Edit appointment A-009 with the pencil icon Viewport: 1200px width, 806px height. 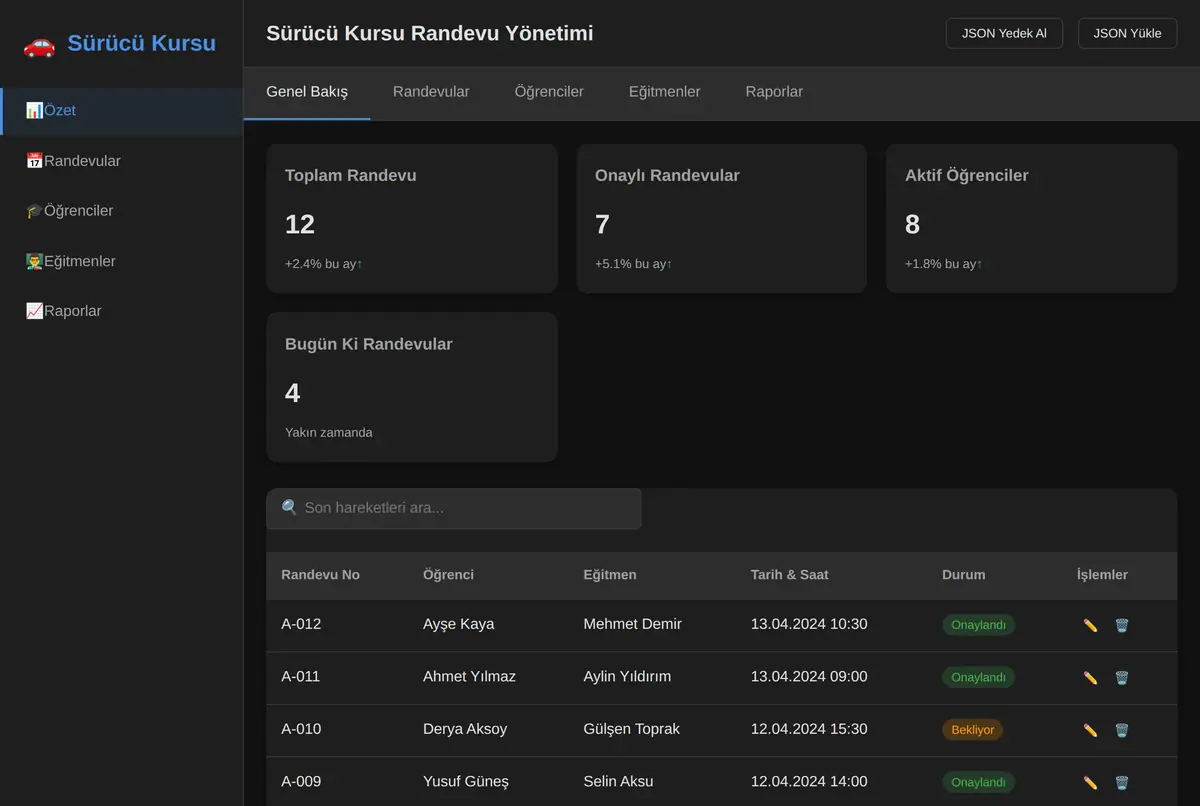click(x=1090, y=782)
